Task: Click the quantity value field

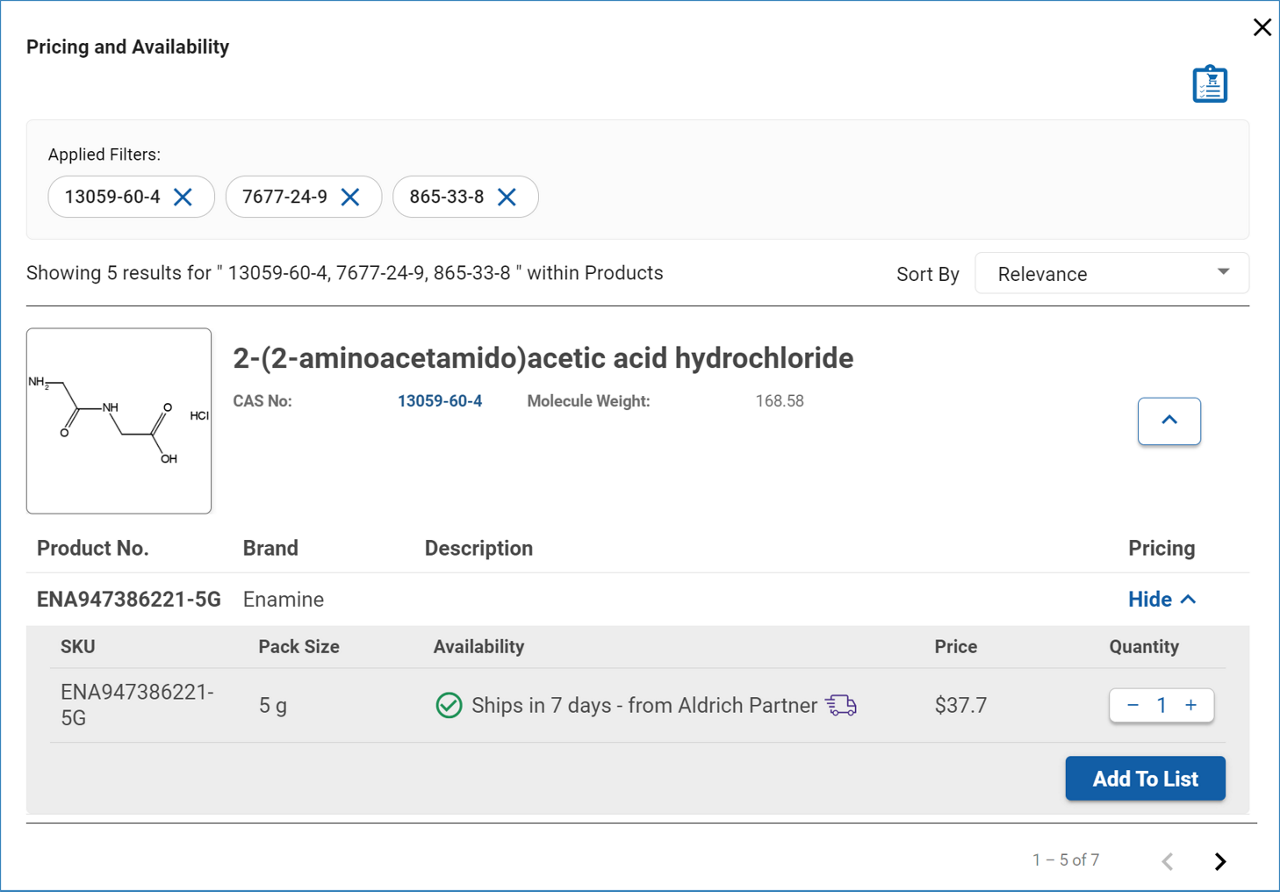Action: coord(1162,705)
